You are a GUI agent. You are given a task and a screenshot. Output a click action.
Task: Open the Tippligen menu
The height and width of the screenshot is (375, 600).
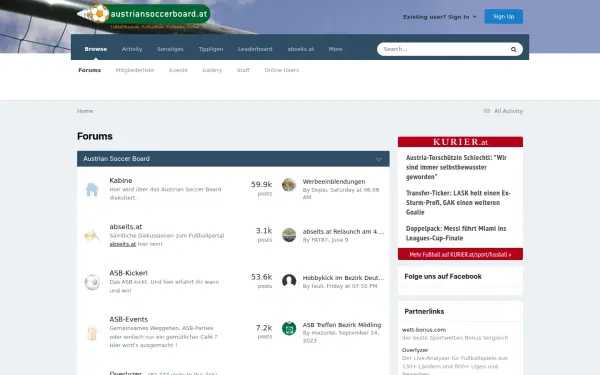coord(211,49)
